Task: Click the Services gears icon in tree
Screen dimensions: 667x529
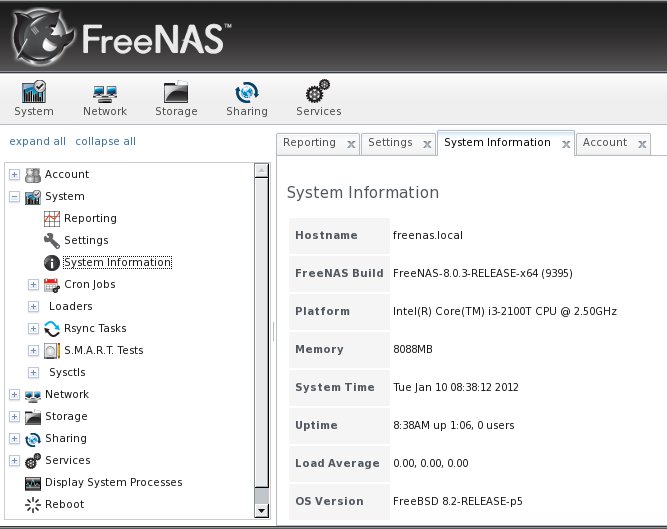Action: pyautogui.click(x=33, y=461)
